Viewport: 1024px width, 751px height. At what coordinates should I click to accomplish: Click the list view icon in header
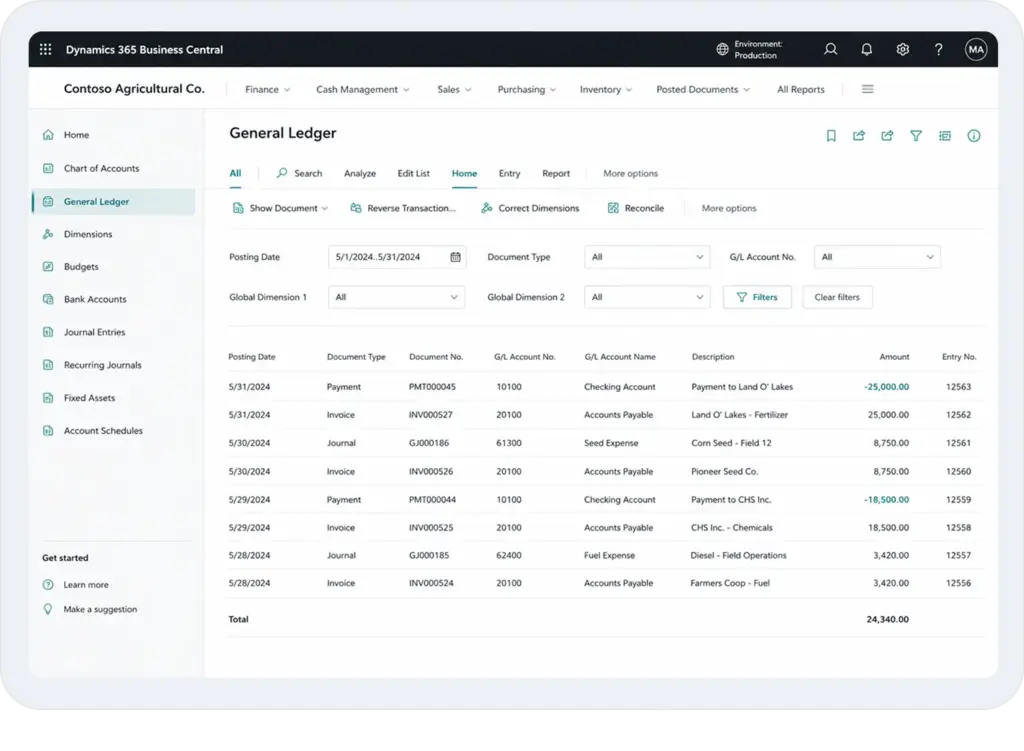tap(945, 136)
